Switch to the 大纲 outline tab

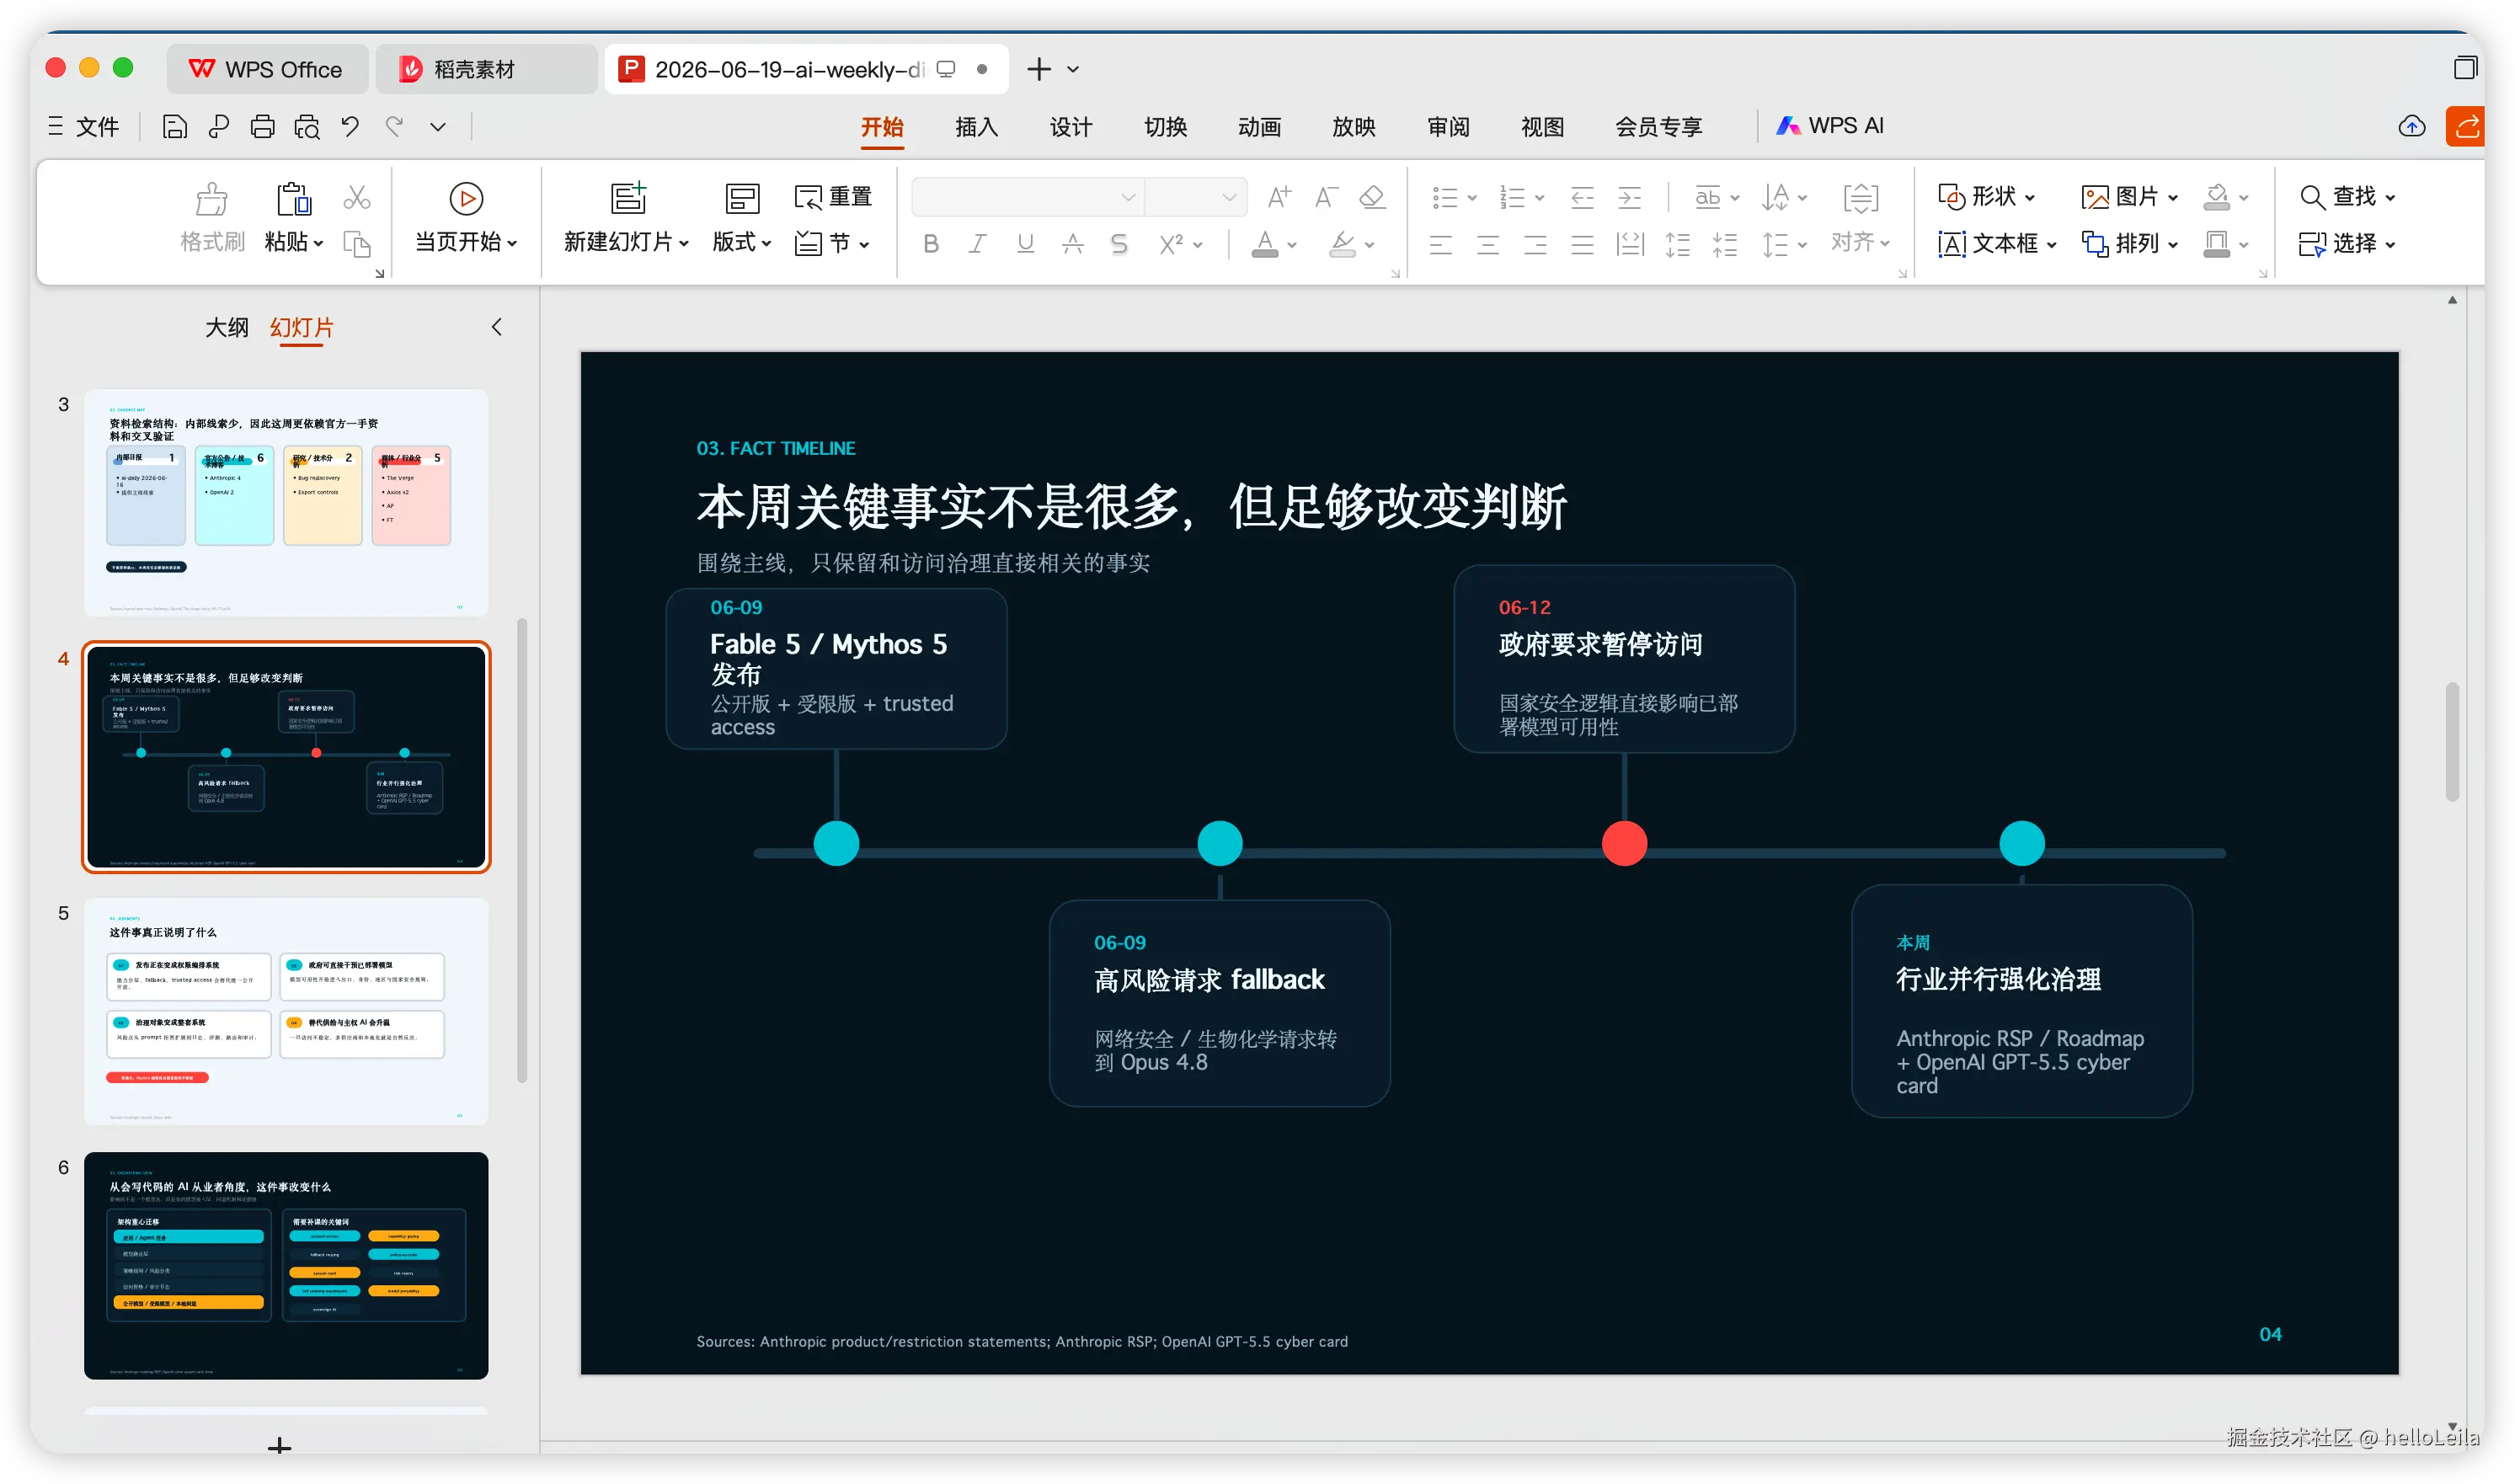tap(226, 328)
